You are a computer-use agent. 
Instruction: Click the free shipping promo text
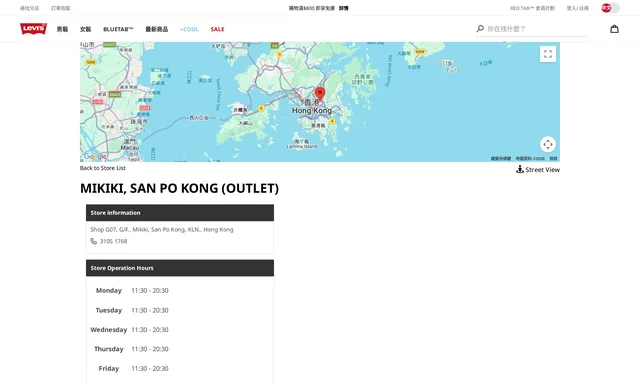312,8
